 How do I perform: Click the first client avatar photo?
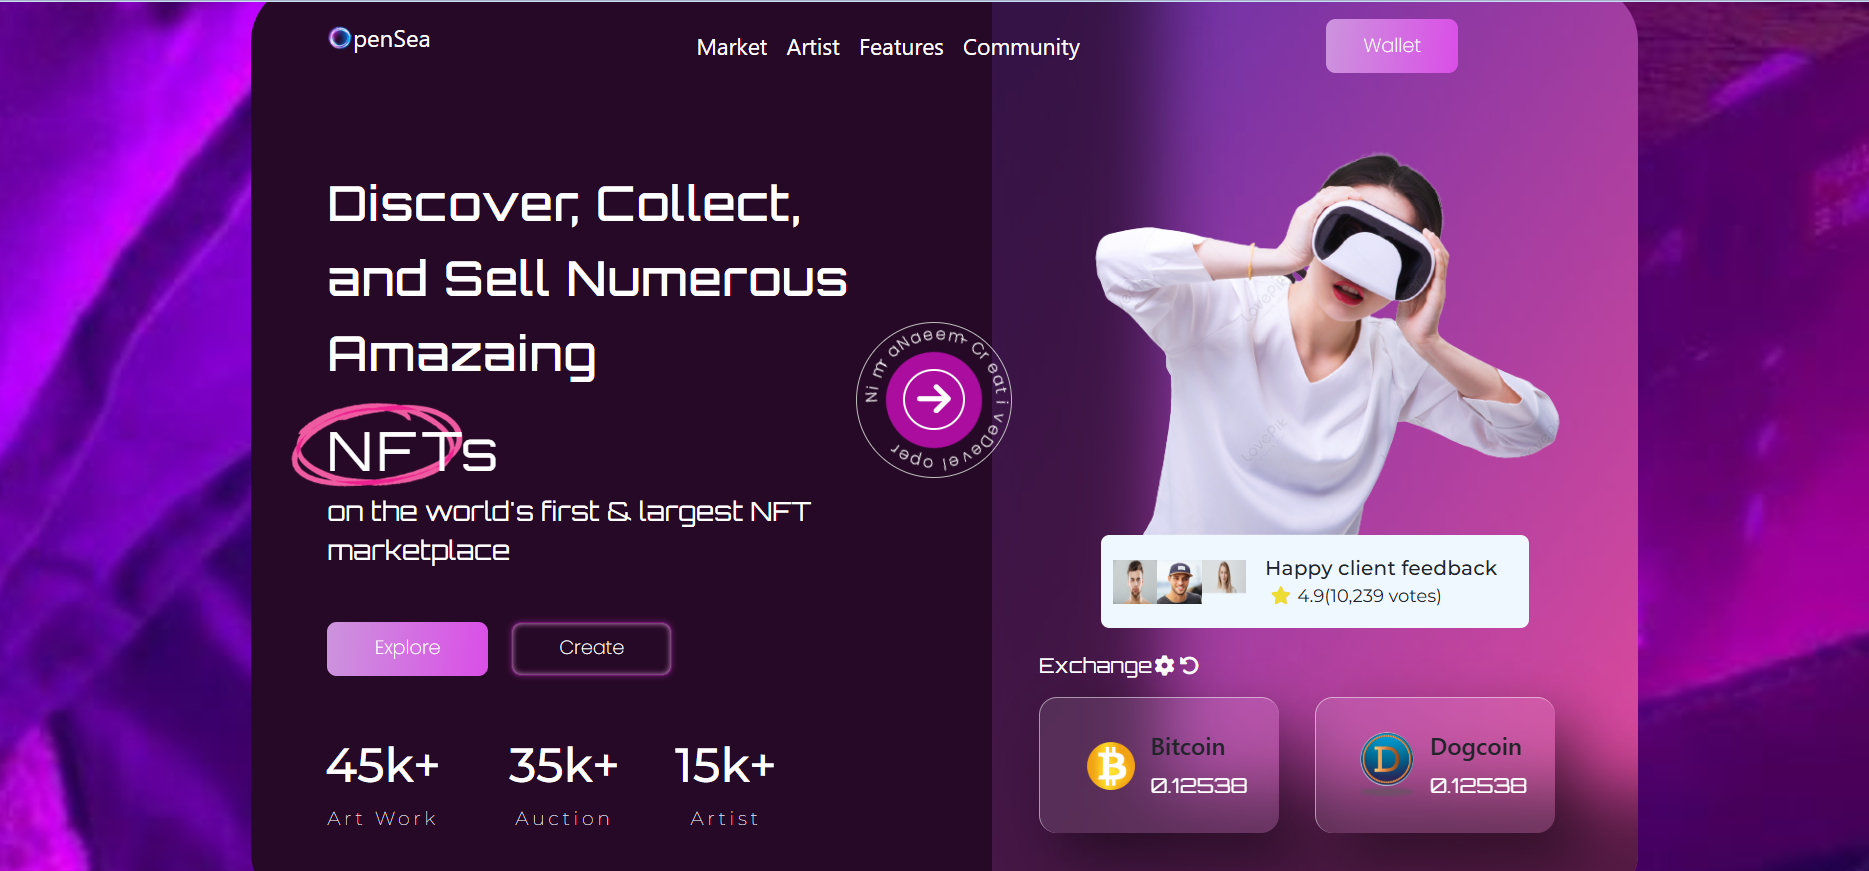click(1135, 582)
